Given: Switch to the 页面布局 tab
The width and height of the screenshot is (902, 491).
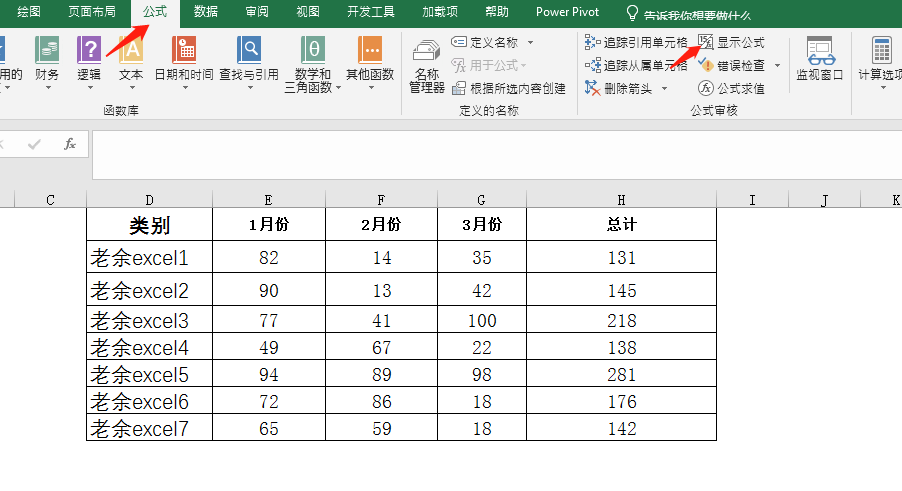Looking at the screenshot, I should point(91,12).
